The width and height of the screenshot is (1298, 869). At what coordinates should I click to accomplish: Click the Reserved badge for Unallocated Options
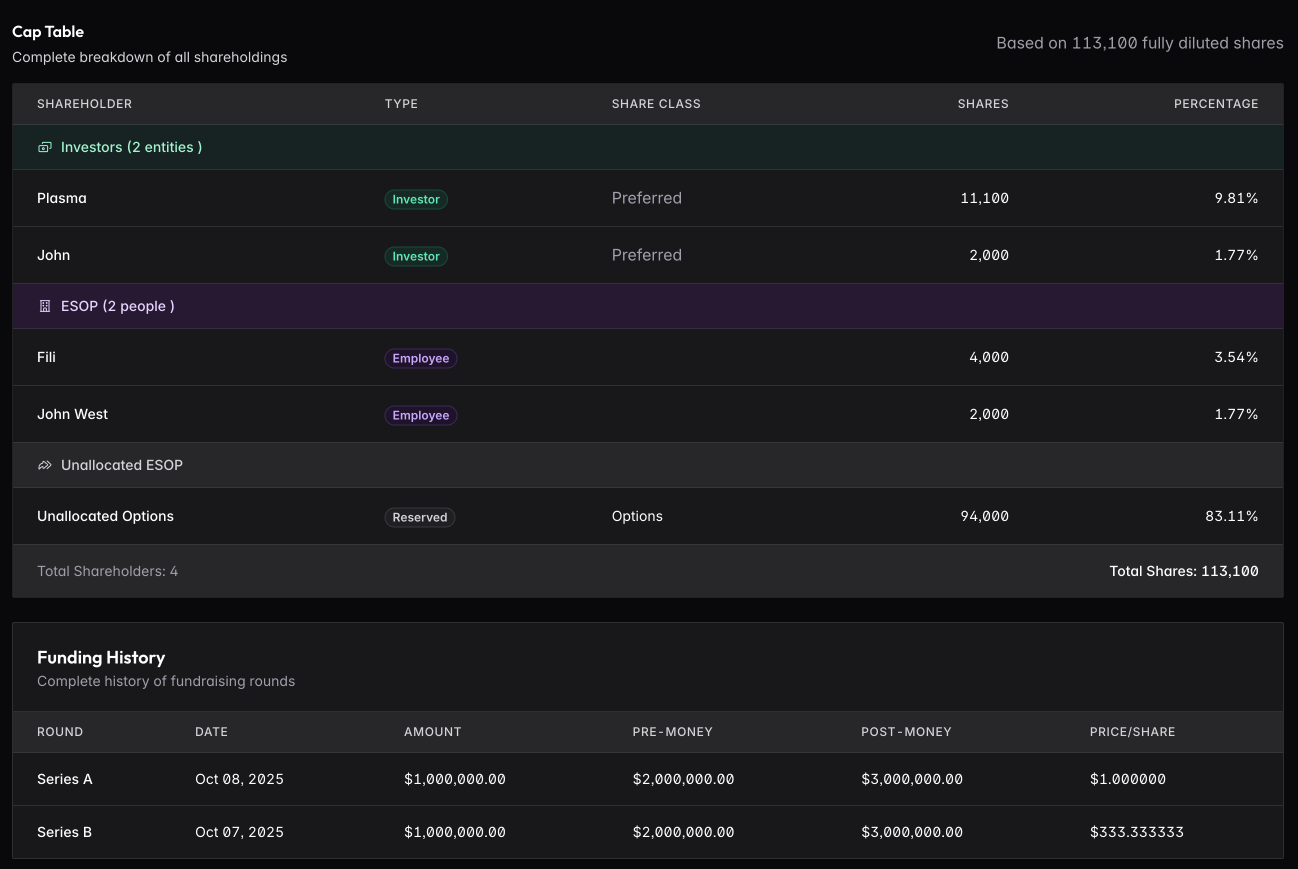click(x=419, y=517)
